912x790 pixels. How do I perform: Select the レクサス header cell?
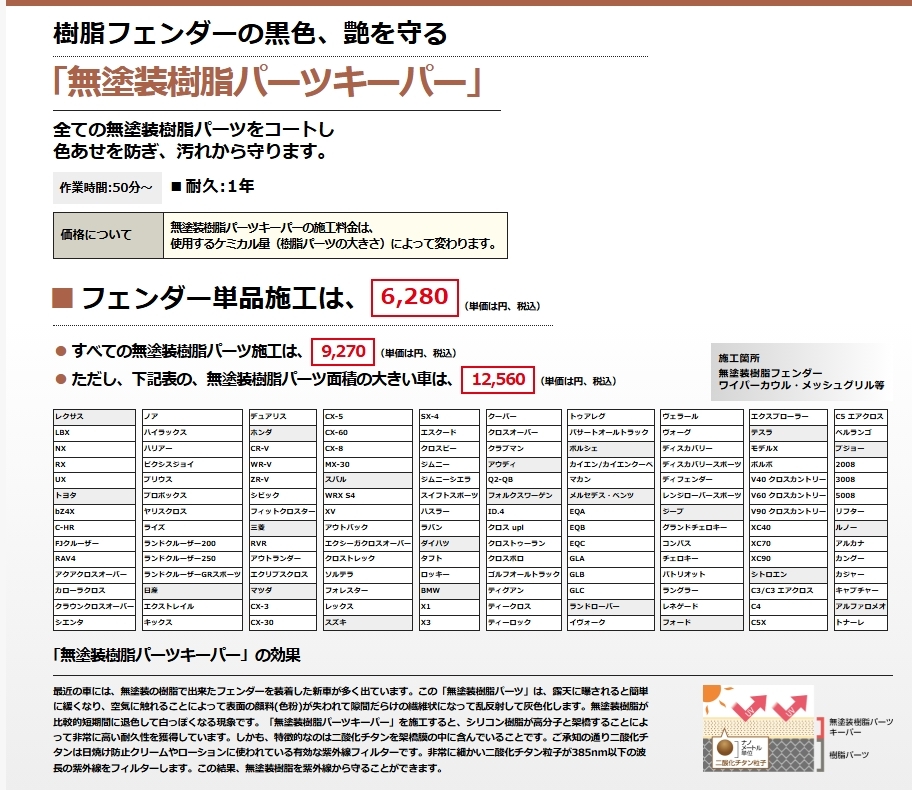(x=94, y=416)
